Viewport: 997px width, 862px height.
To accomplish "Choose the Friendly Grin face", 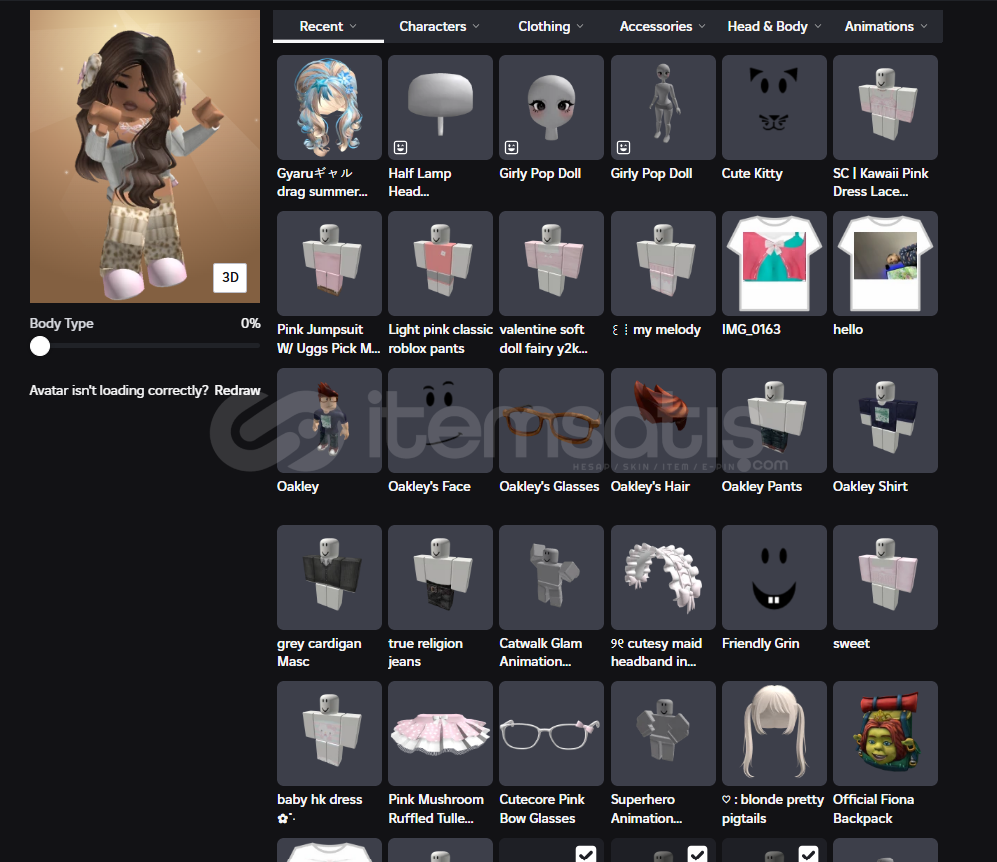I will (x=774, y=577).
